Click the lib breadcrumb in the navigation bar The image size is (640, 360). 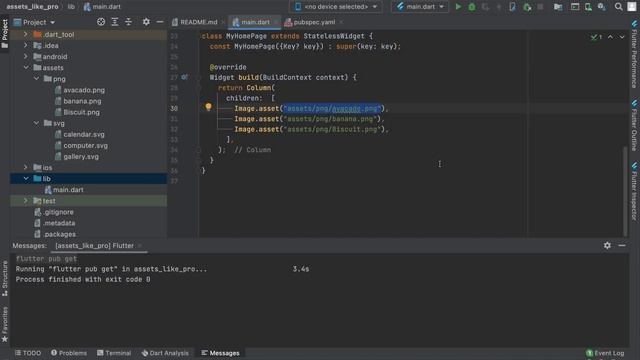[71, 7]
